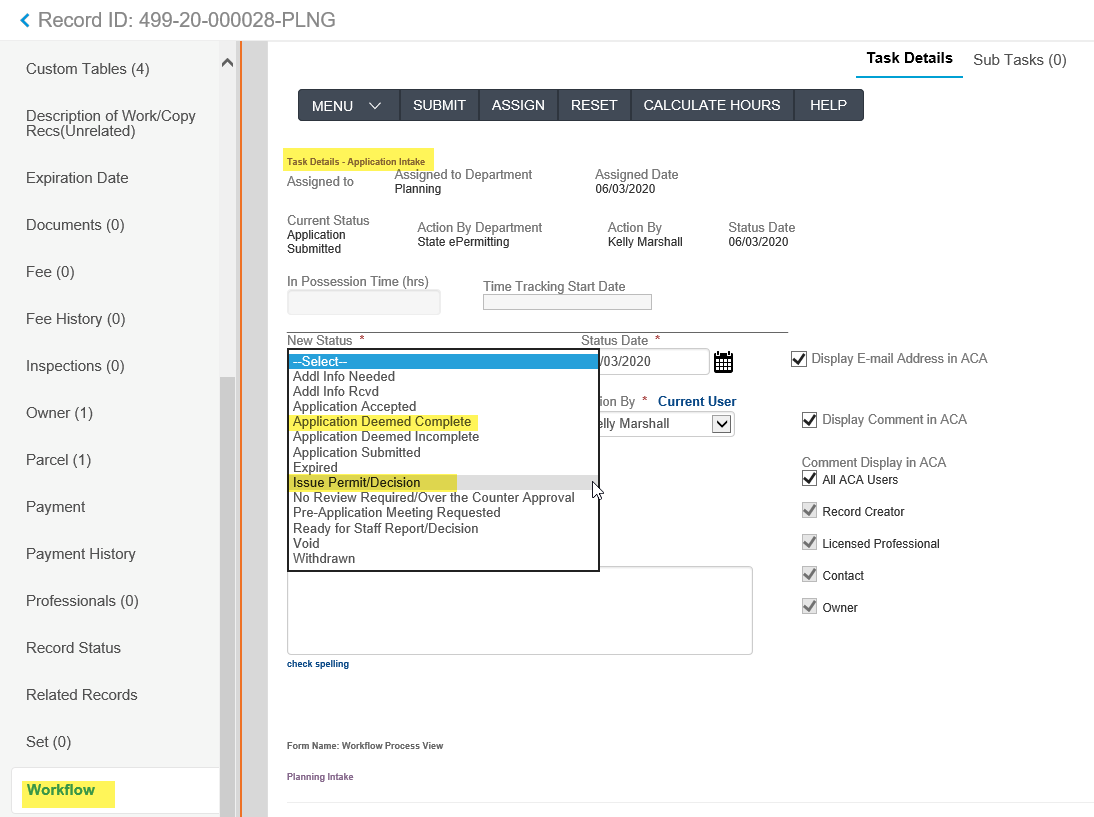Open Related Records sidebar item
The width and height of the screenshot is (1094, 817).
(x=82, y=695)
